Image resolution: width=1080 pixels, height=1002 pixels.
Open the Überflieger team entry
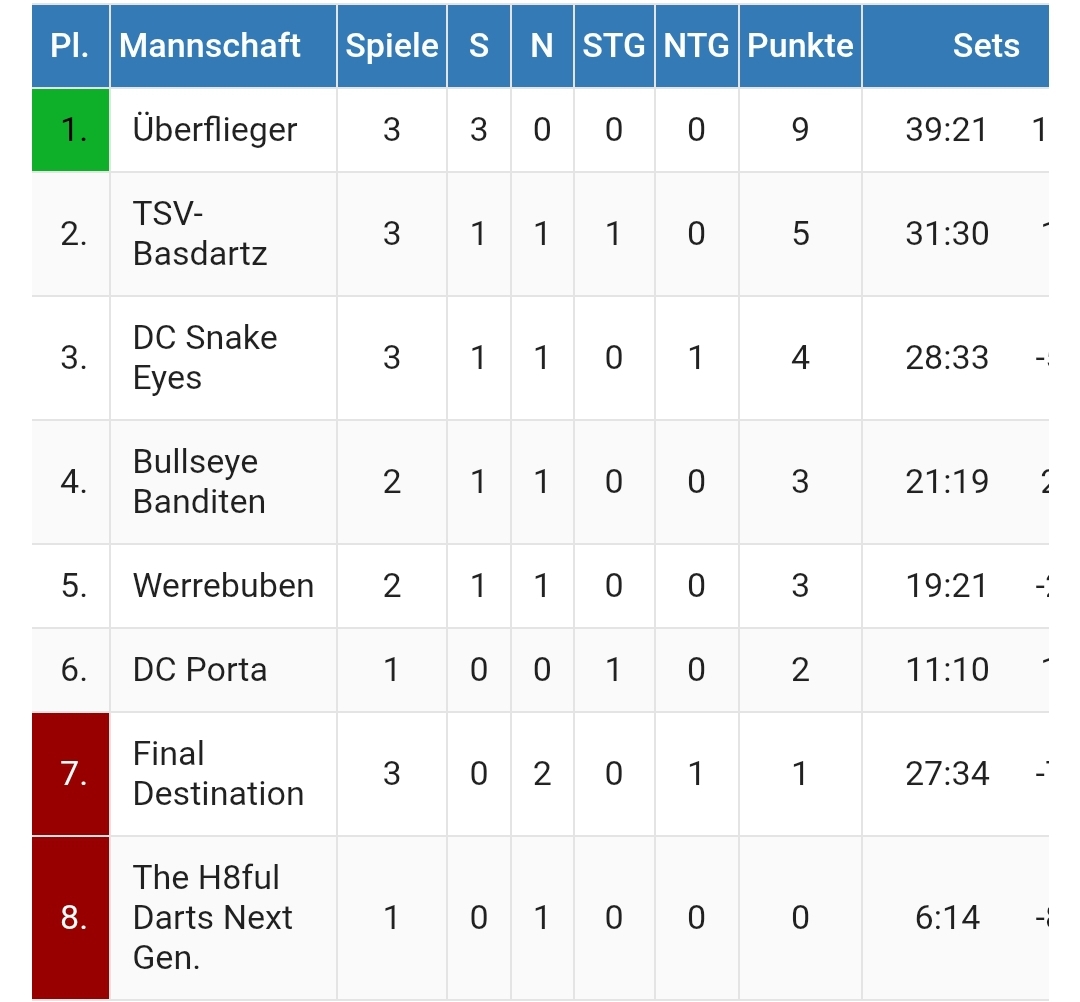coord(215,129)
